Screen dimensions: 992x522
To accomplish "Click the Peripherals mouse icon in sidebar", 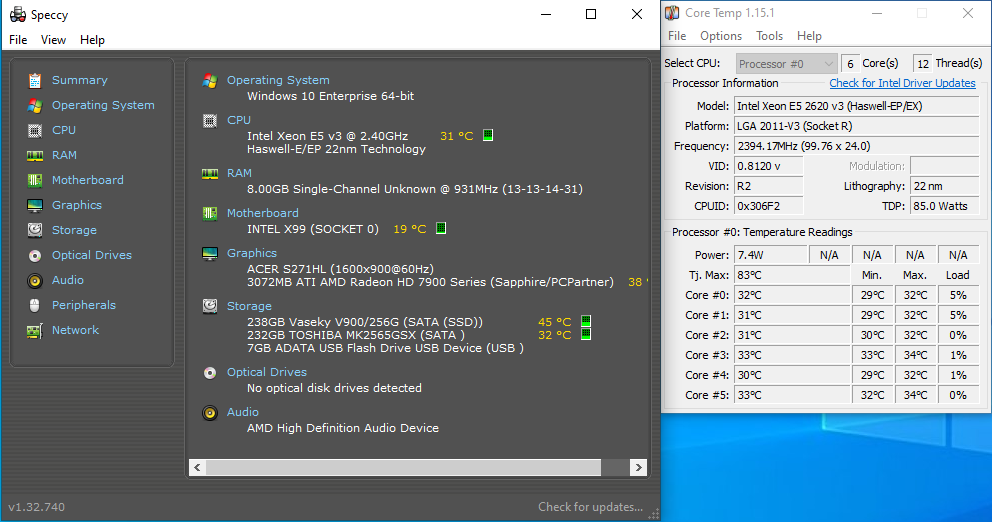I will [35, 306].
